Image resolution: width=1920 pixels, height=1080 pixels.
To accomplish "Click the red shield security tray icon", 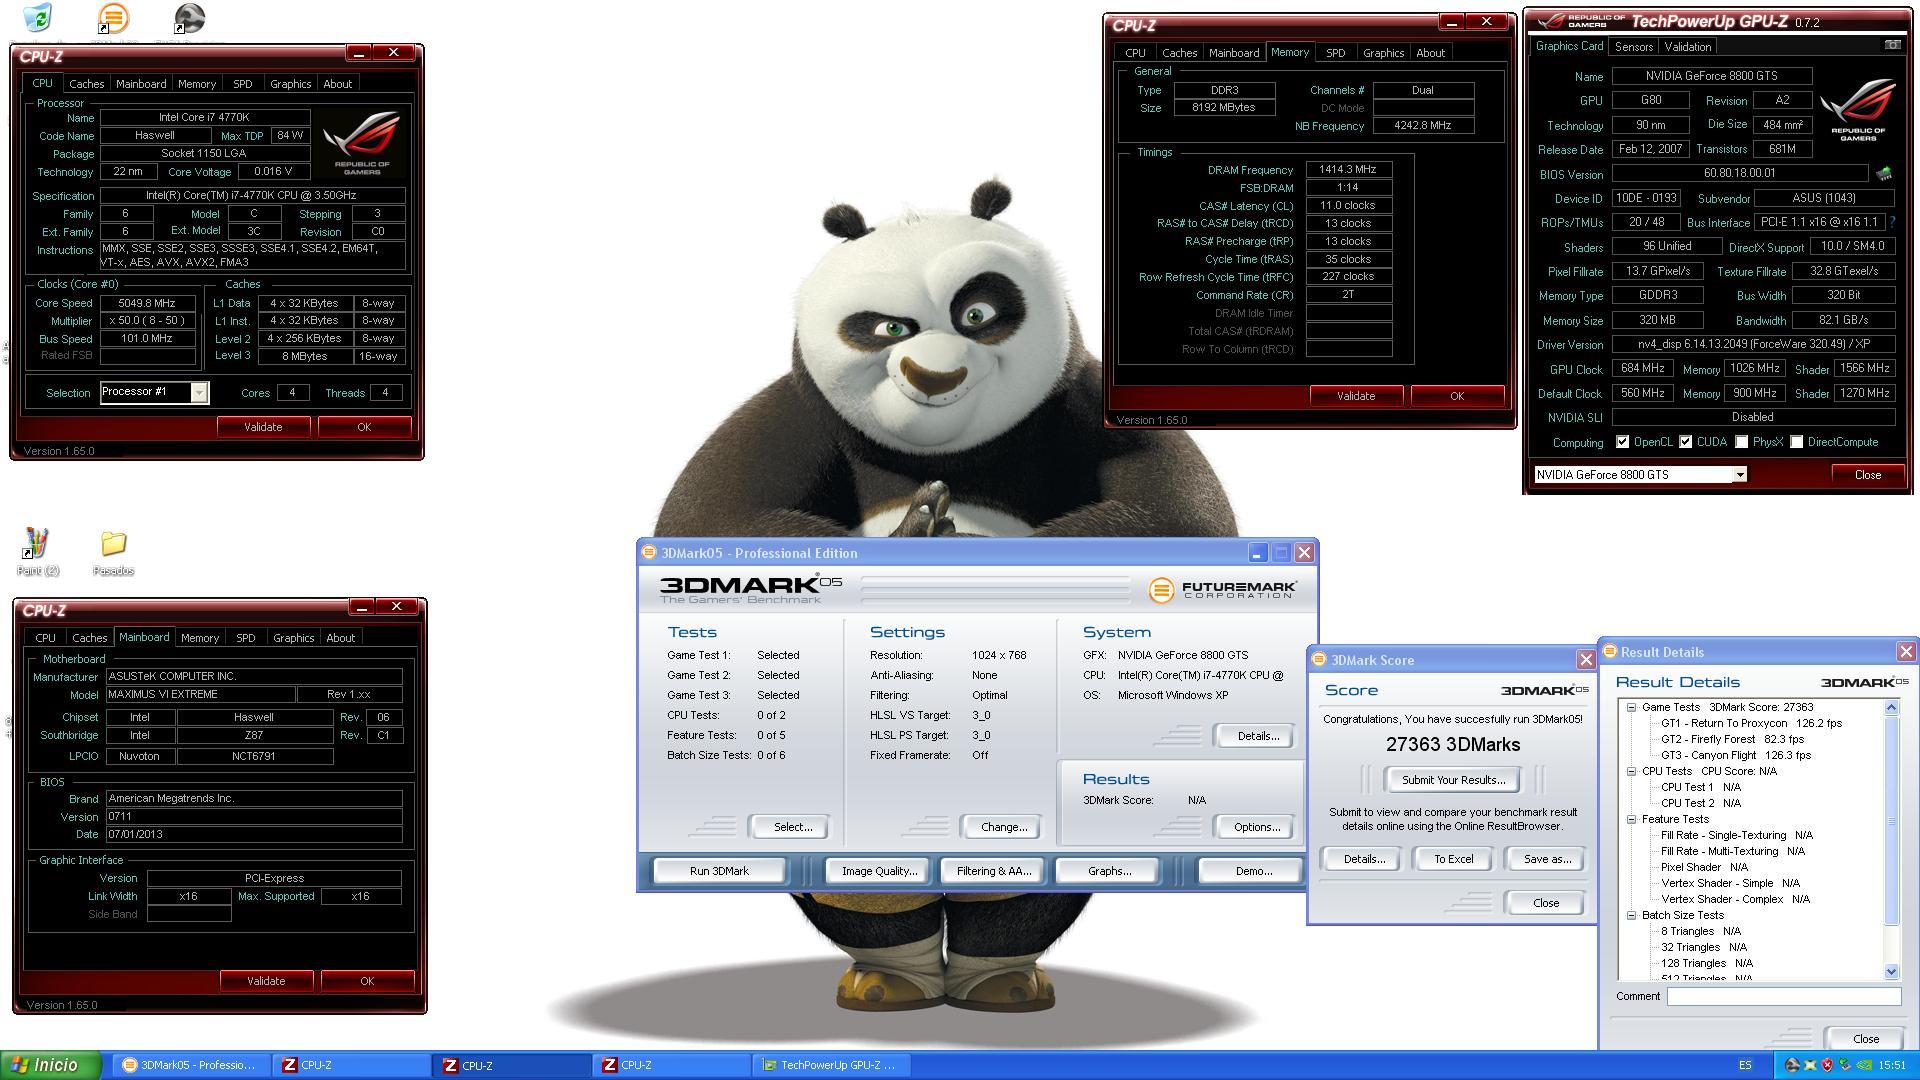I will (x=1827, y=1065).
